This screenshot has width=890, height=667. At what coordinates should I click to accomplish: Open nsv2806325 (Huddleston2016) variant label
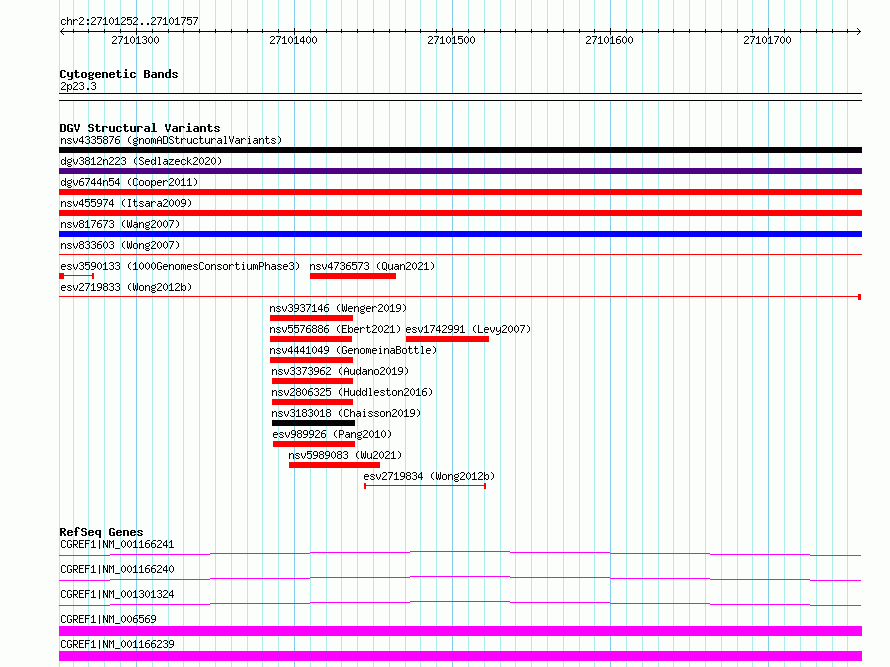(352, 392)
